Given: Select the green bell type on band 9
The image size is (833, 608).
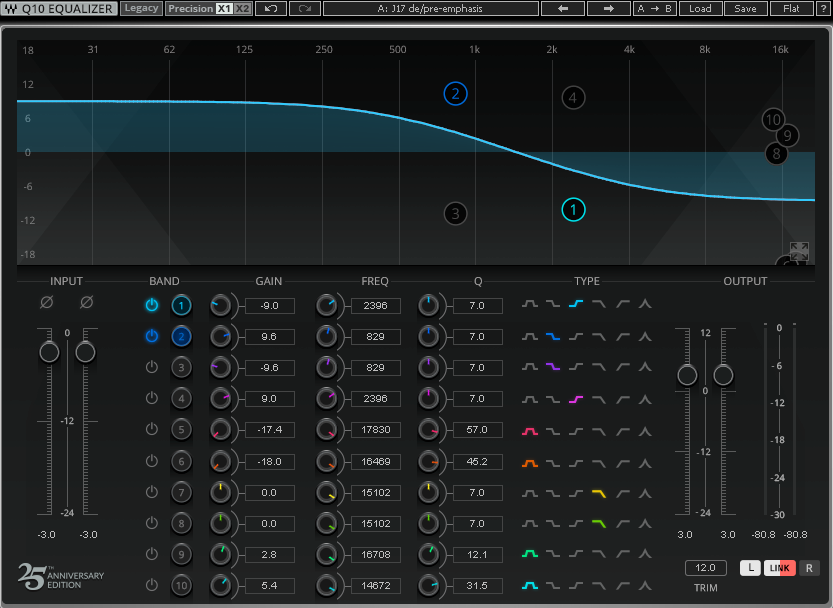Looking at the screenshot, I should 530,554.
